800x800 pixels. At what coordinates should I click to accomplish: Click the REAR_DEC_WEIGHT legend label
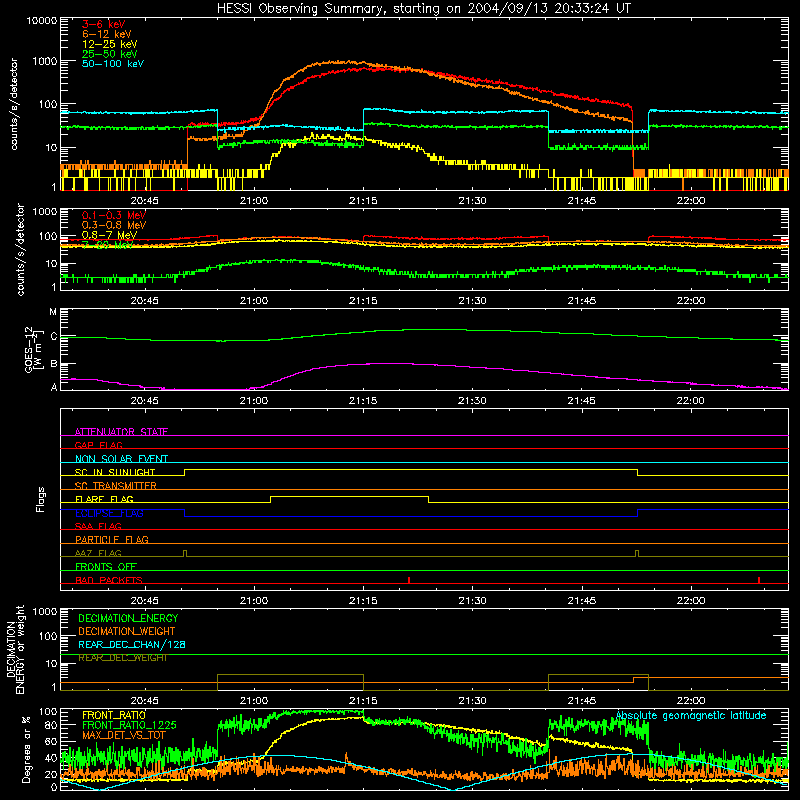pos(122,658)
